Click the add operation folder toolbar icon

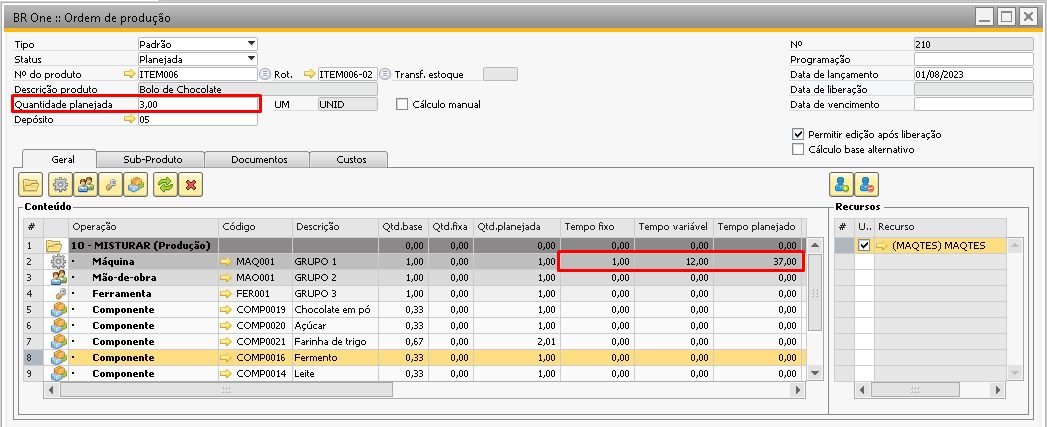31,184
